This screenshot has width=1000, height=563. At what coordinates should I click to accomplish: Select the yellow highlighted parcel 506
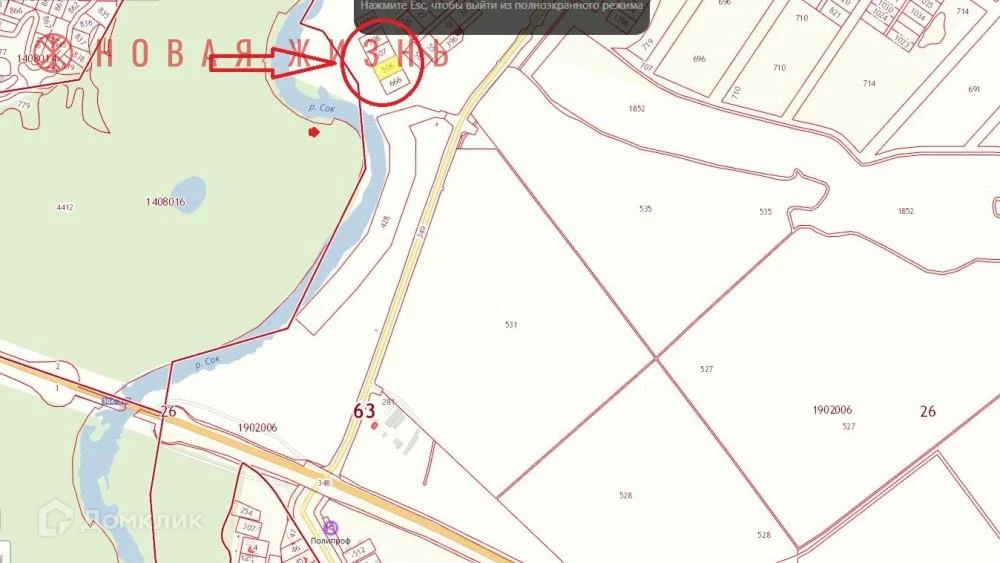(386, 68)
